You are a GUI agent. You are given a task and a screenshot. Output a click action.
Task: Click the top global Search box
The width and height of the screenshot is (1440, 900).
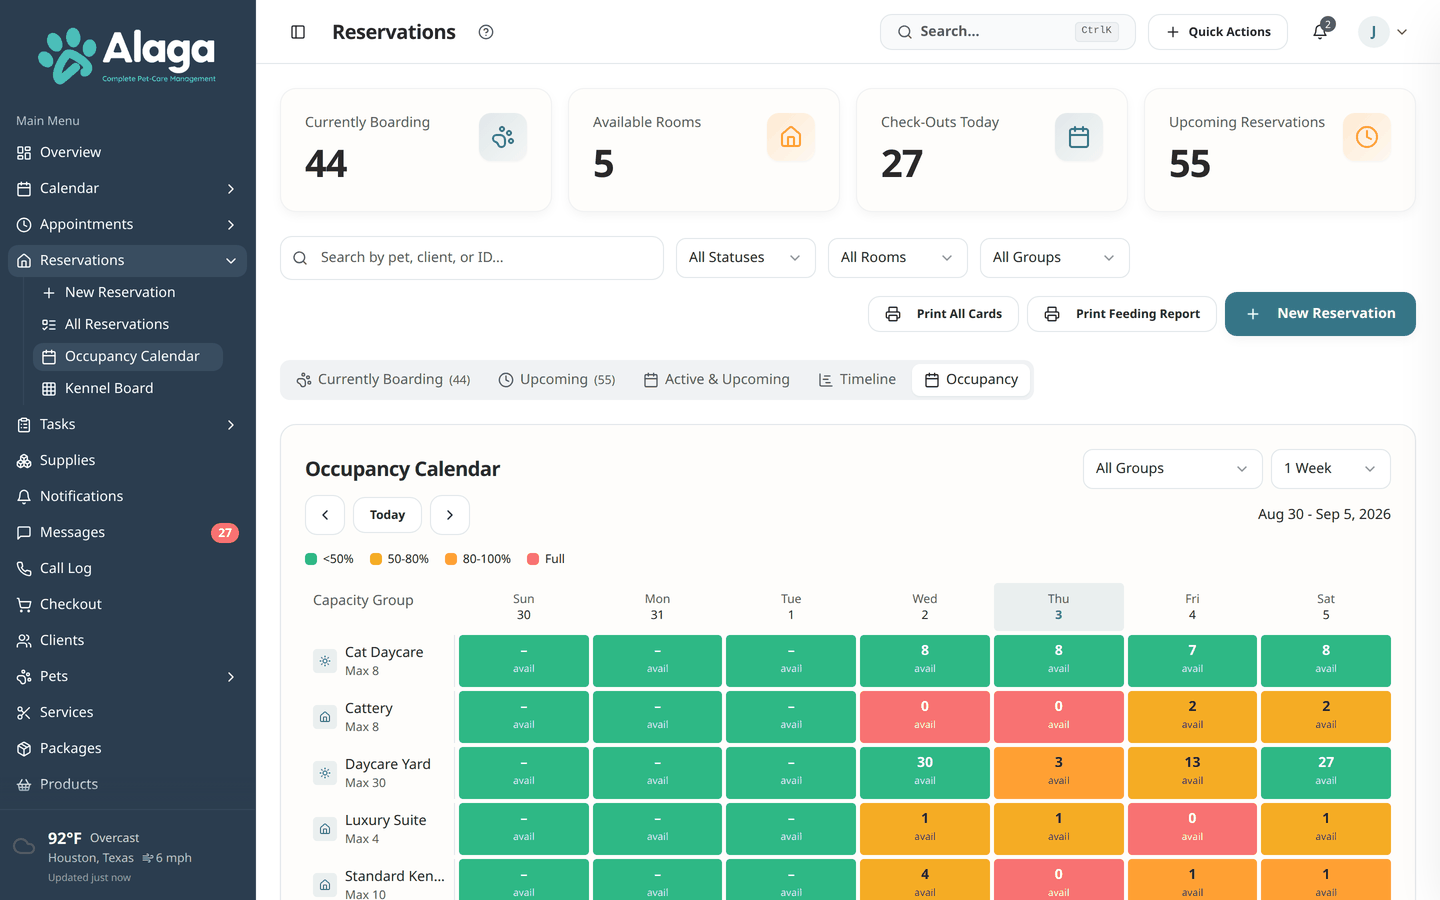pyautogui.click(x=1008, y=32)
